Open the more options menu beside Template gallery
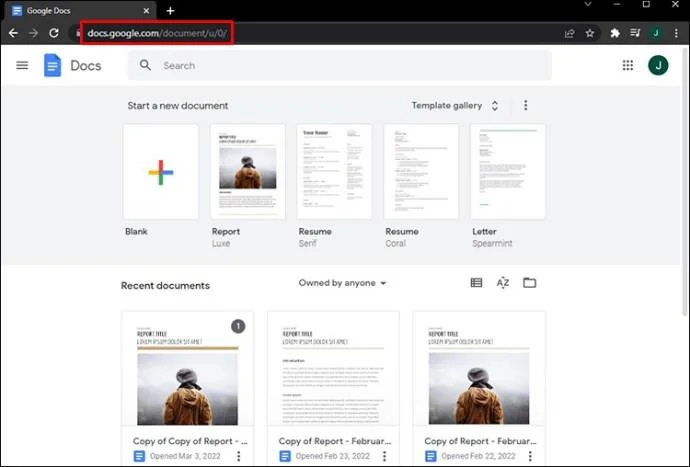This screenshot has width=690, height=467. coord(525,105)
